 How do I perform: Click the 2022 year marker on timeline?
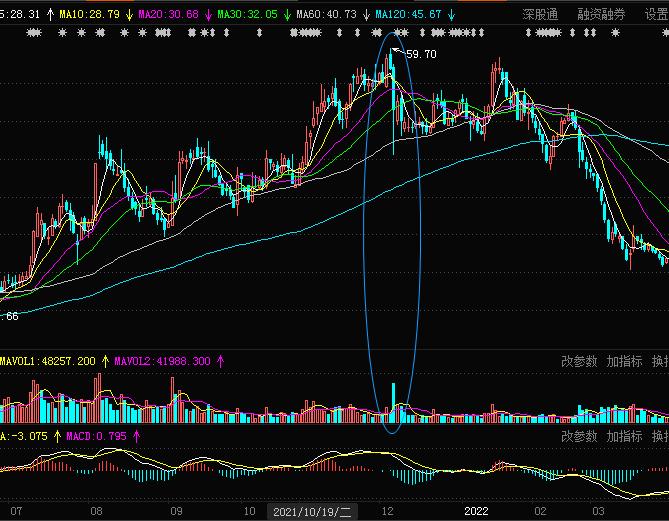[476, 511]
